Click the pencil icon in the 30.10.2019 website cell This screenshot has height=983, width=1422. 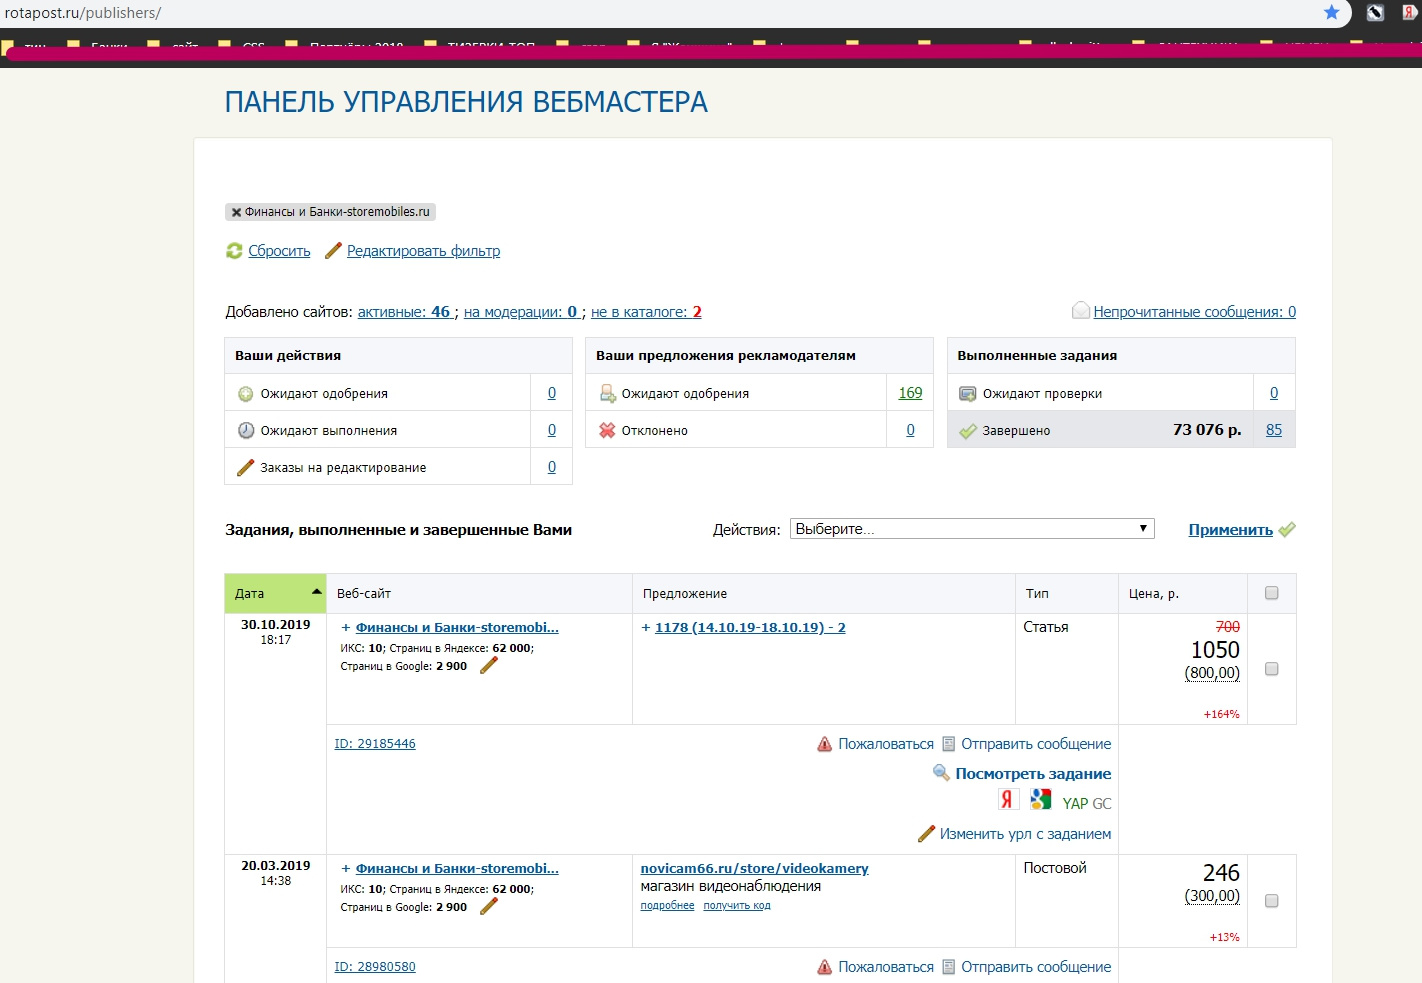[x=489, y=666]
